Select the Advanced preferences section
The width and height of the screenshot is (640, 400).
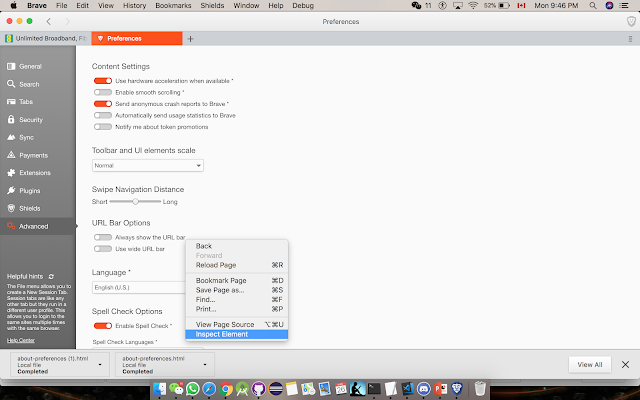[38, 226]
